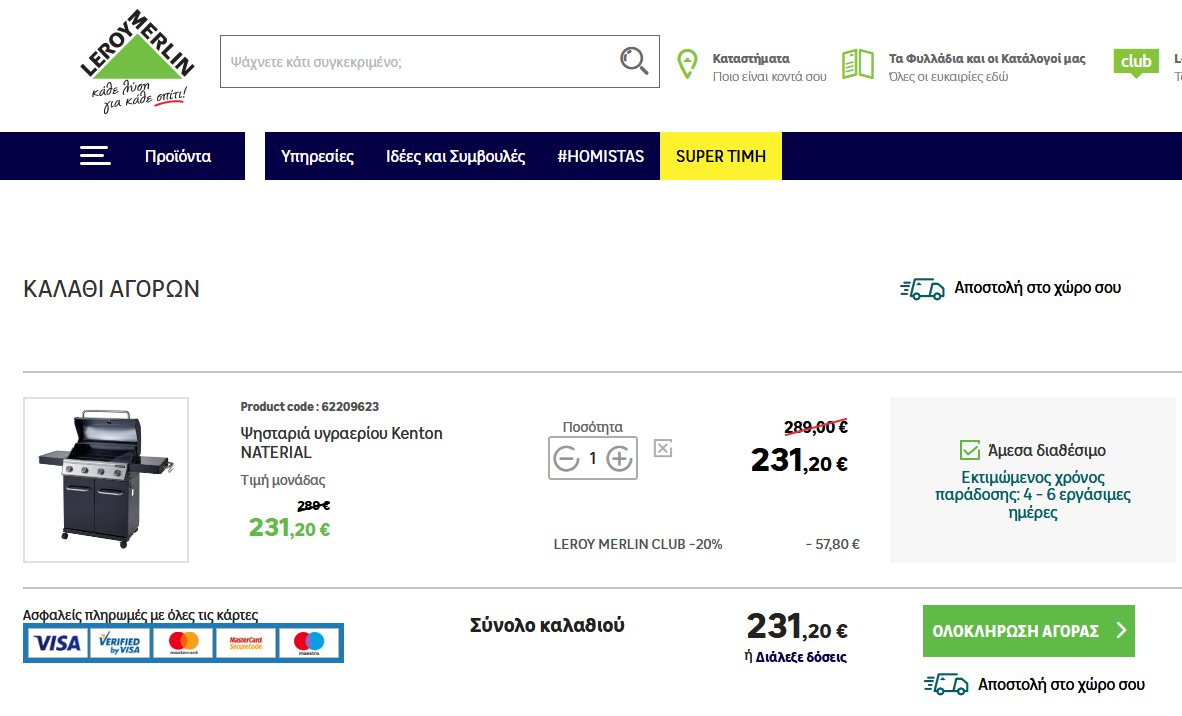Open the Leroy Merlin logo homepage
The image size is (1182, 716).
click(137, 61)
